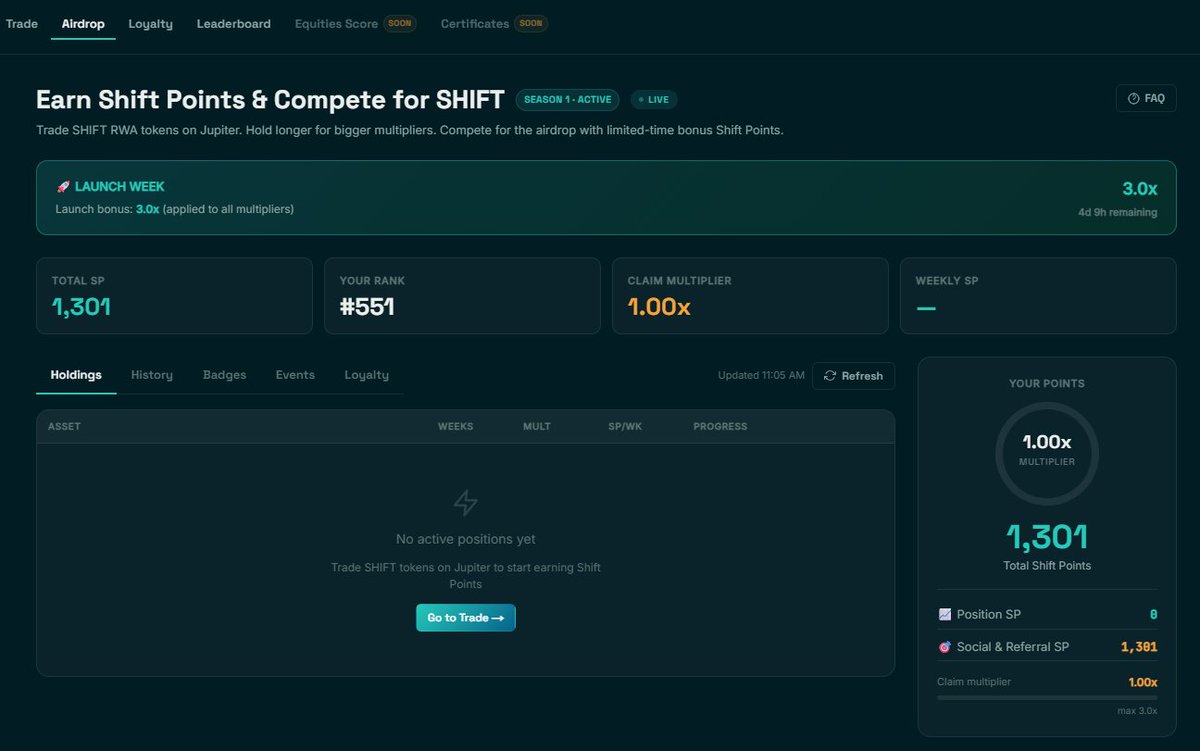
Task: Click the lightning bolt empty-state icon
Action: [466, 503]
